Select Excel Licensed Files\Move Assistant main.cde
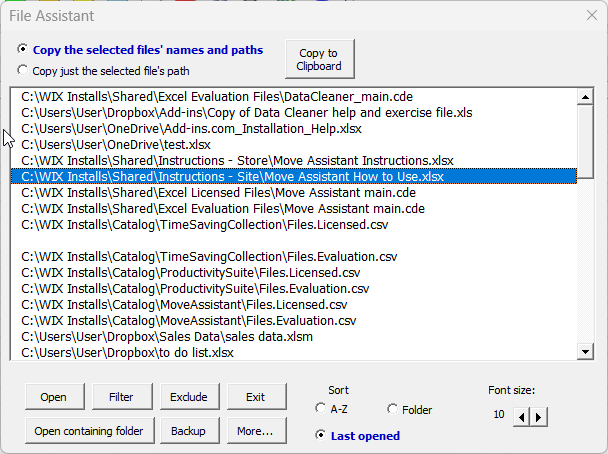608x454 pixels. 294,193
